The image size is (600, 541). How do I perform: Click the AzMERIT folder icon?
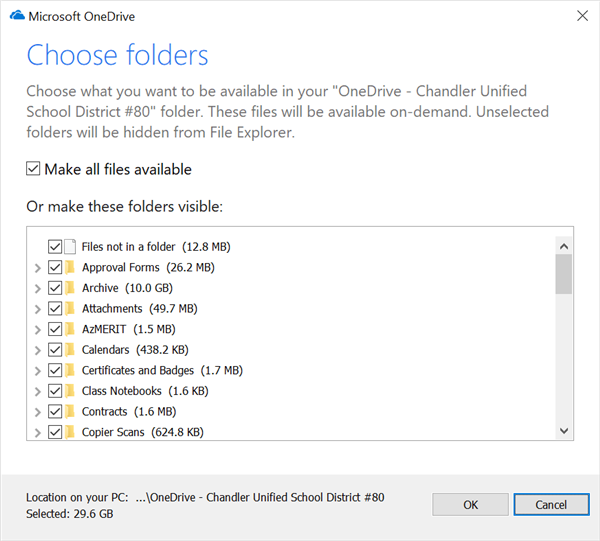(70, 329)
